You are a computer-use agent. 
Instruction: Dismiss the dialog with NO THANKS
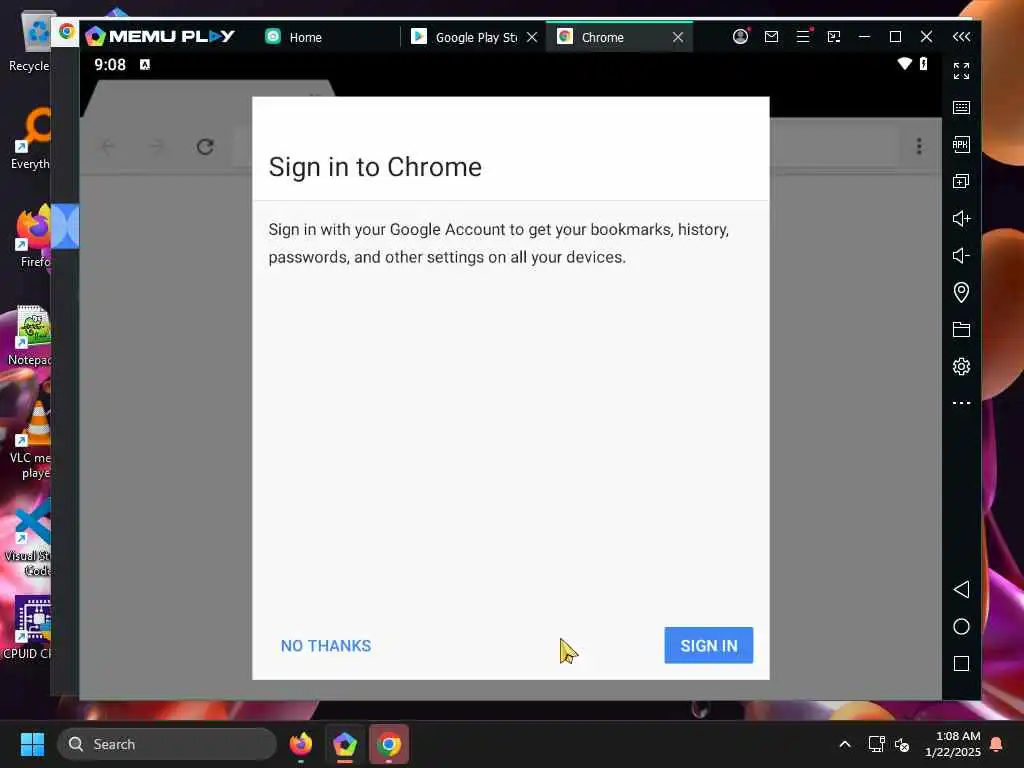click(326, 646)
